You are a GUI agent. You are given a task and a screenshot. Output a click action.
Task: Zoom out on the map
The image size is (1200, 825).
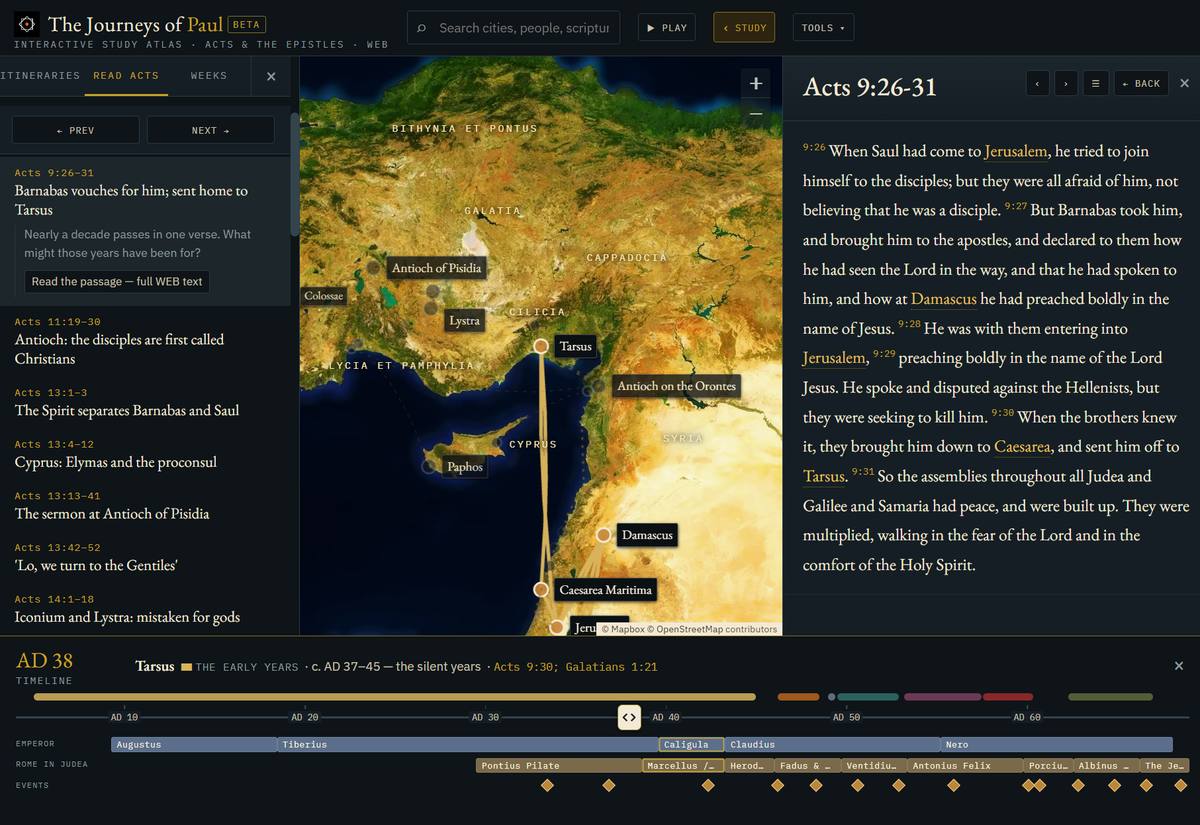click(756, 113)
